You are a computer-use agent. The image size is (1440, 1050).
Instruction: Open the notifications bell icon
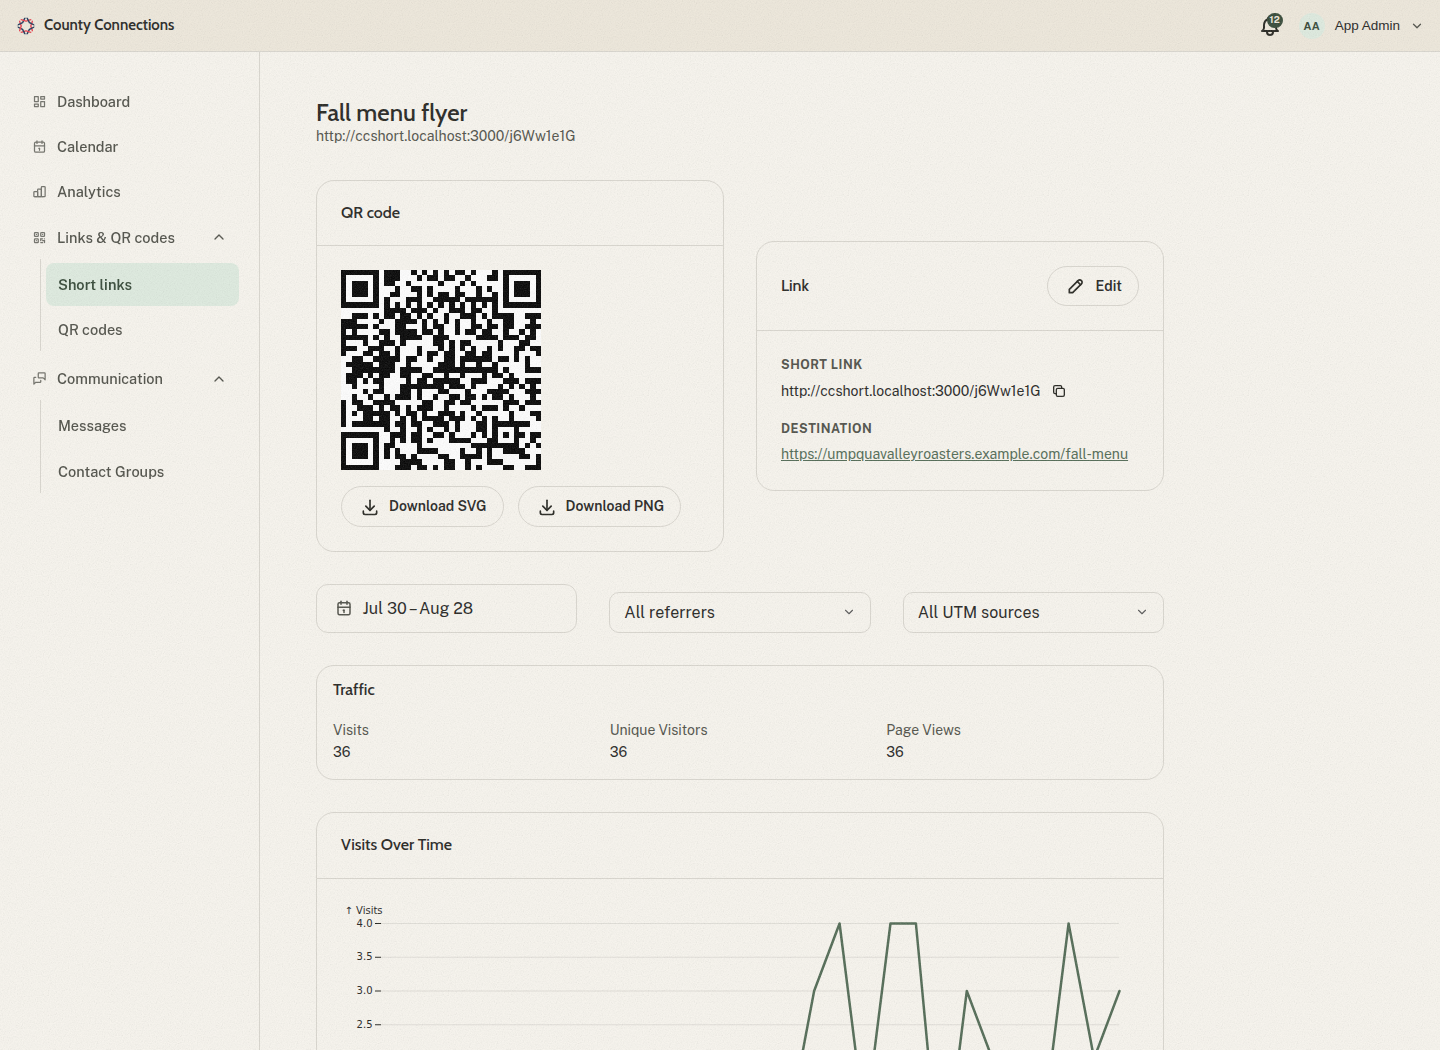pyautogui.click(x=1270, y=26)
